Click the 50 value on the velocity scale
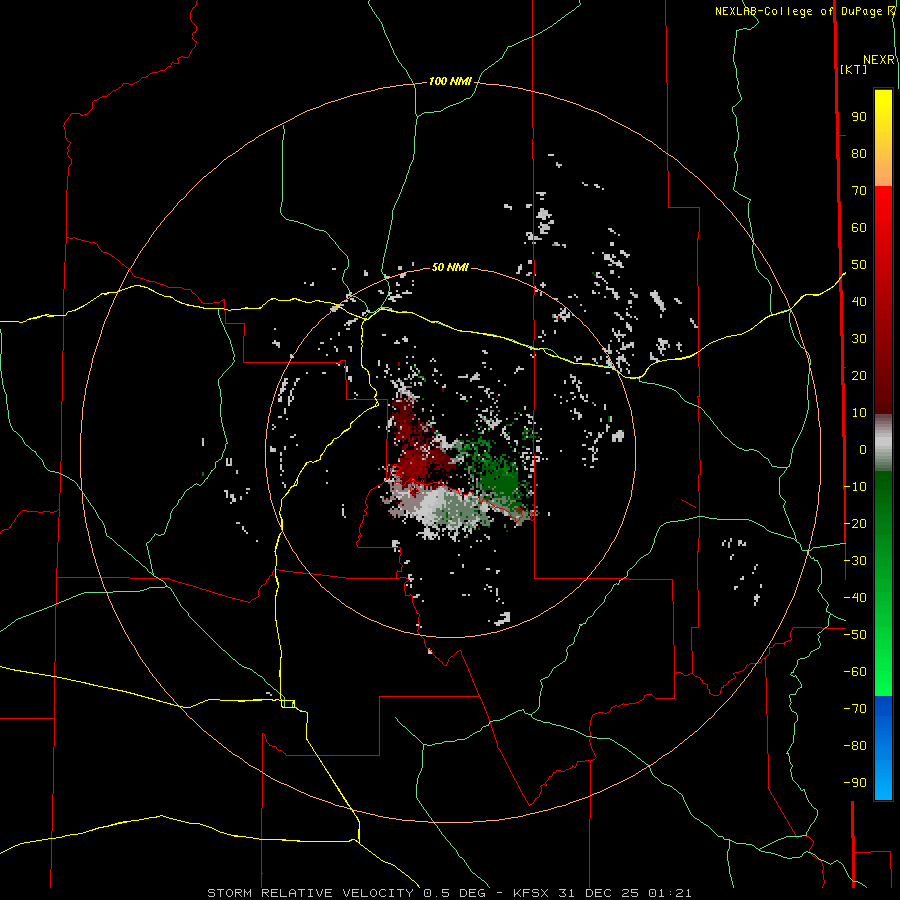 click(859, 265)
